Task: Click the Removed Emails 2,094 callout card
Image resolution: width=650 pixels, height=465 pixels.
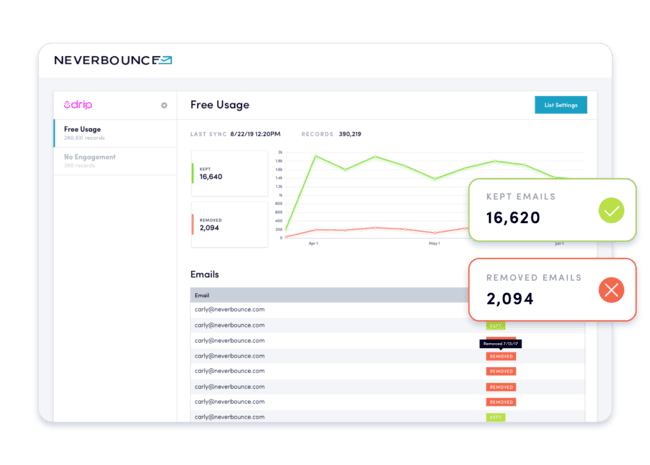Action: pyautogui.click(x=550, y=291)
